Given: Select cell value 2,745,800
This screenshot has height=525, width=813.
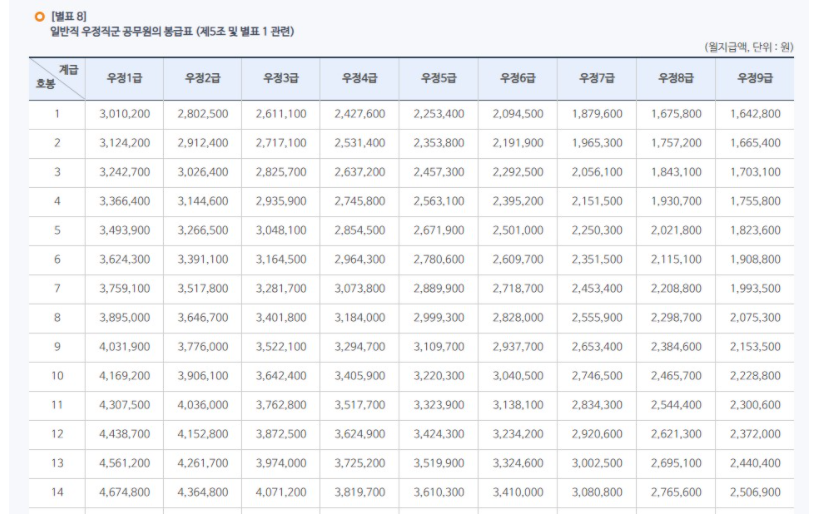Looking at the screenshot, I should pos(360,201).
